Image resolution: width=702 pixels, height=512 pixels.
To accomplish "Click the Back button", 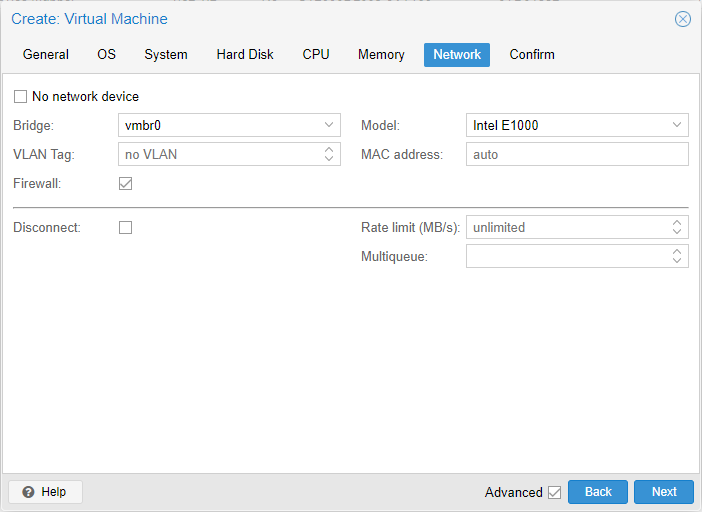I will (x=598, y=492).
